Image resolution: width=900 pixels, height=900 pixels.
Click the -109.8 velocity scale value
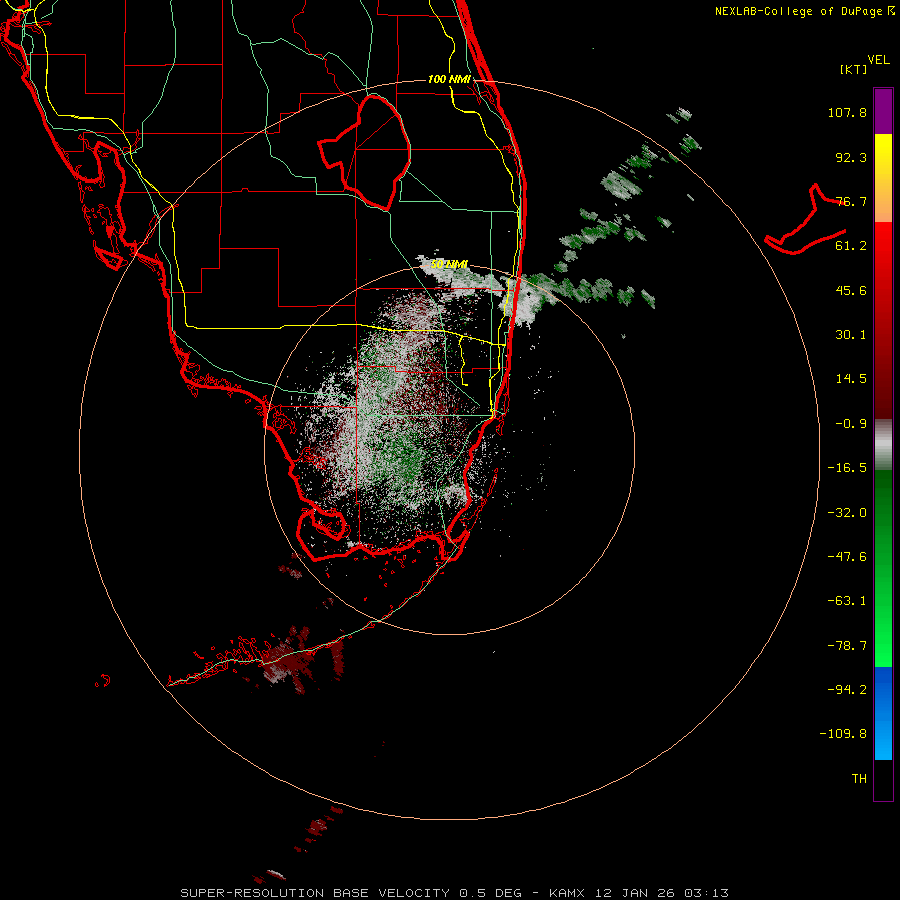tap(843, 734)
